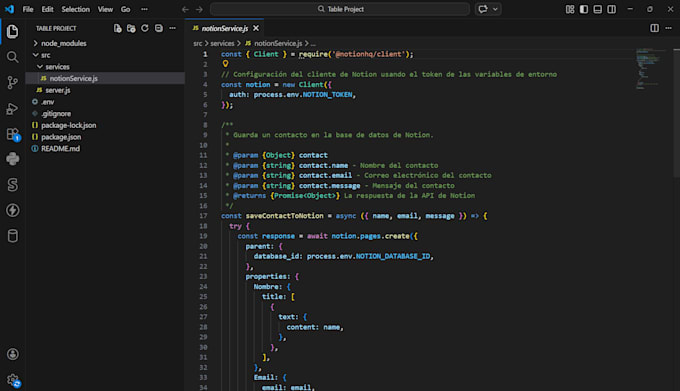Image resolution: width=680 pixels, height=391 pixels.
Task: Open the Selection menu
Action: [75, 9]
